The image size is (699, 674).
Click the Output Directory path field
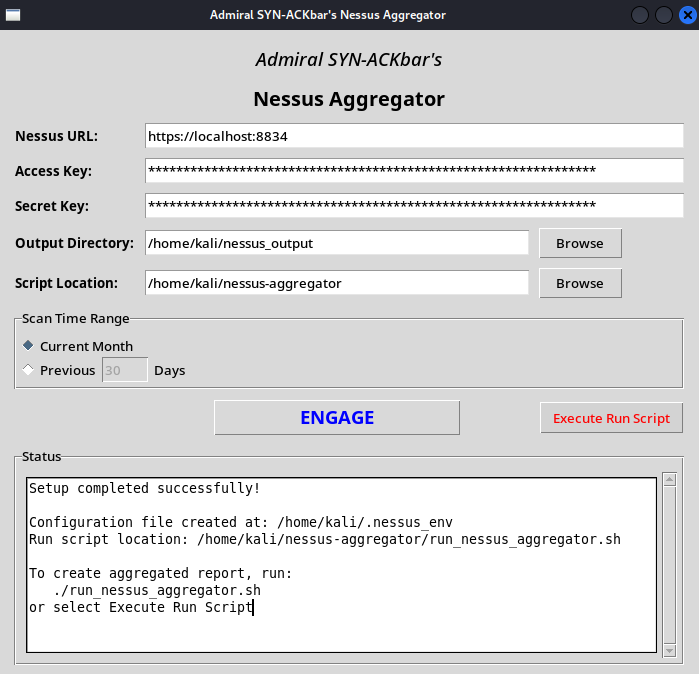click(x=337, y=243)
